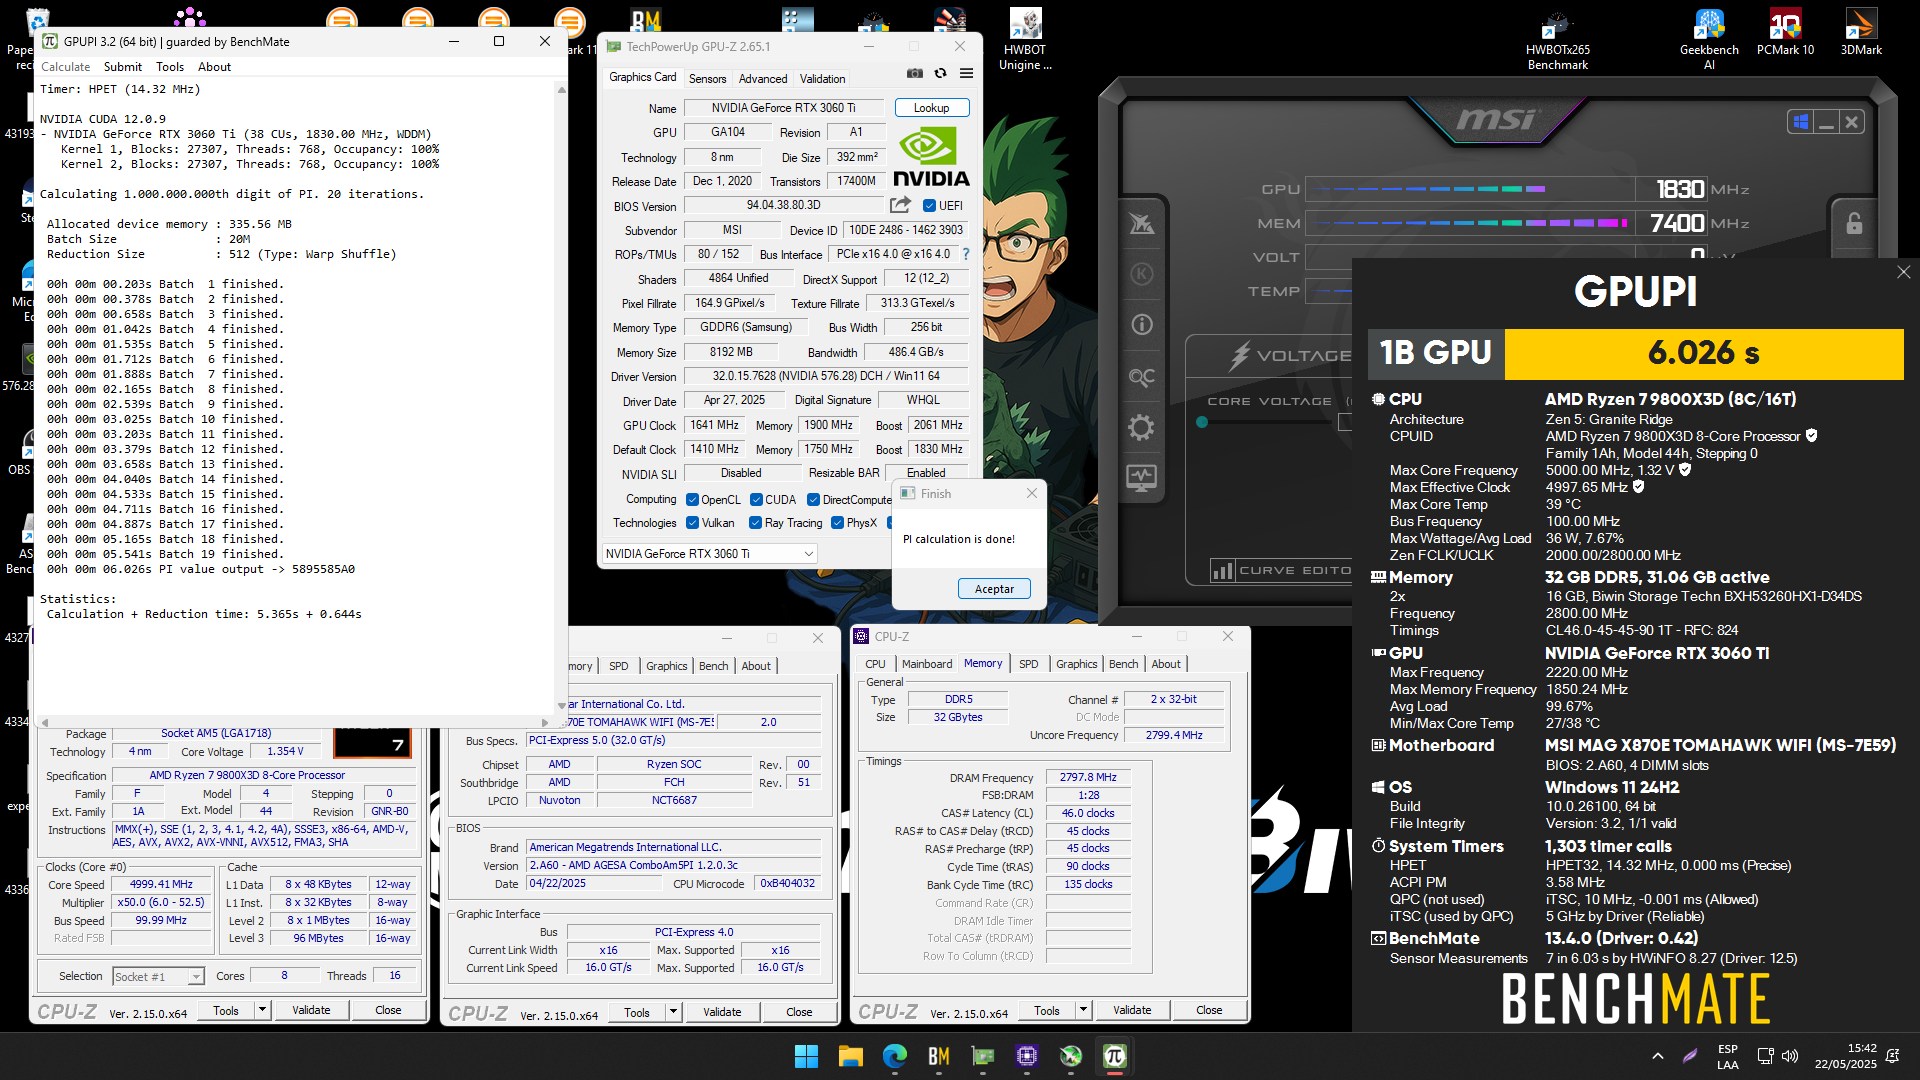
Task: Click Lookup button in GPU-Z
Action: click(931, 108)
